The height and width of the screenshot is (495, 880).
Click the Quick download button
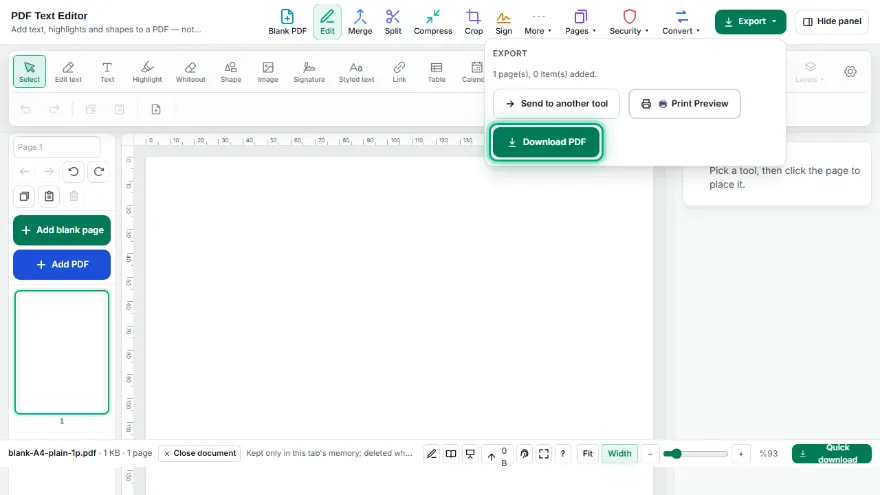(831, 453)
